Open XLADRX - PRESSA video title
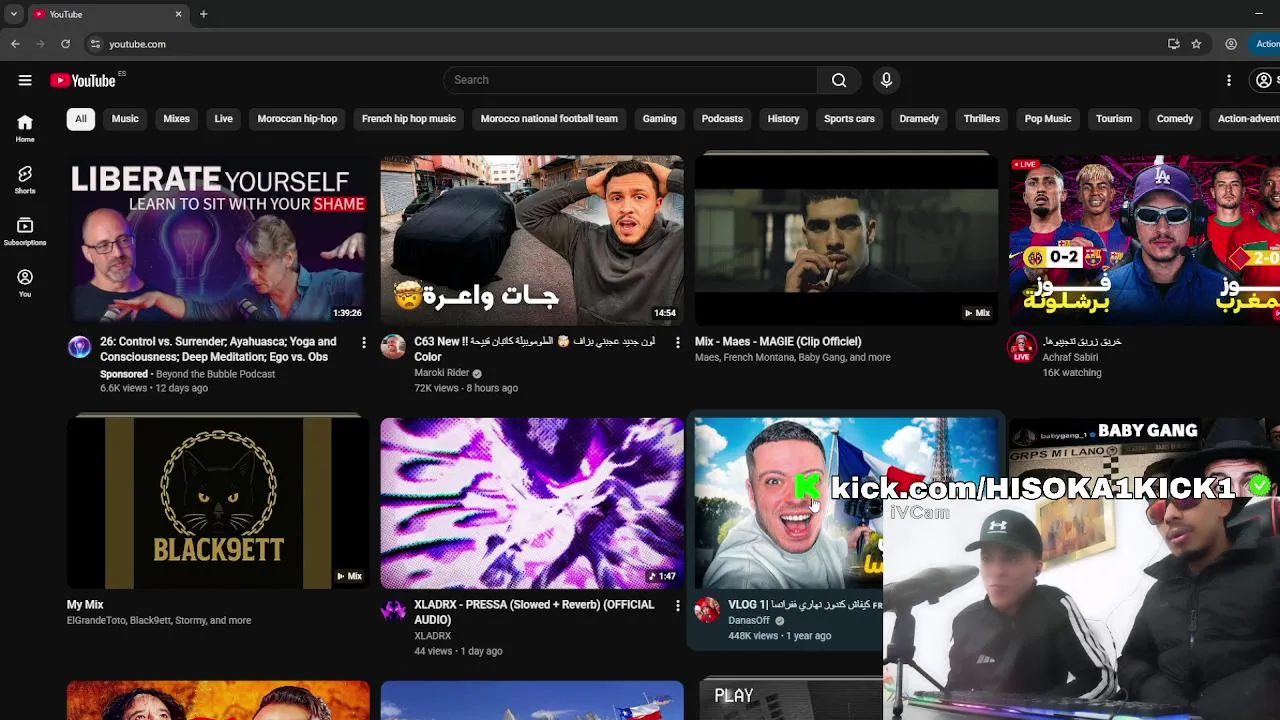1280x720 pixels. point(534,612)
